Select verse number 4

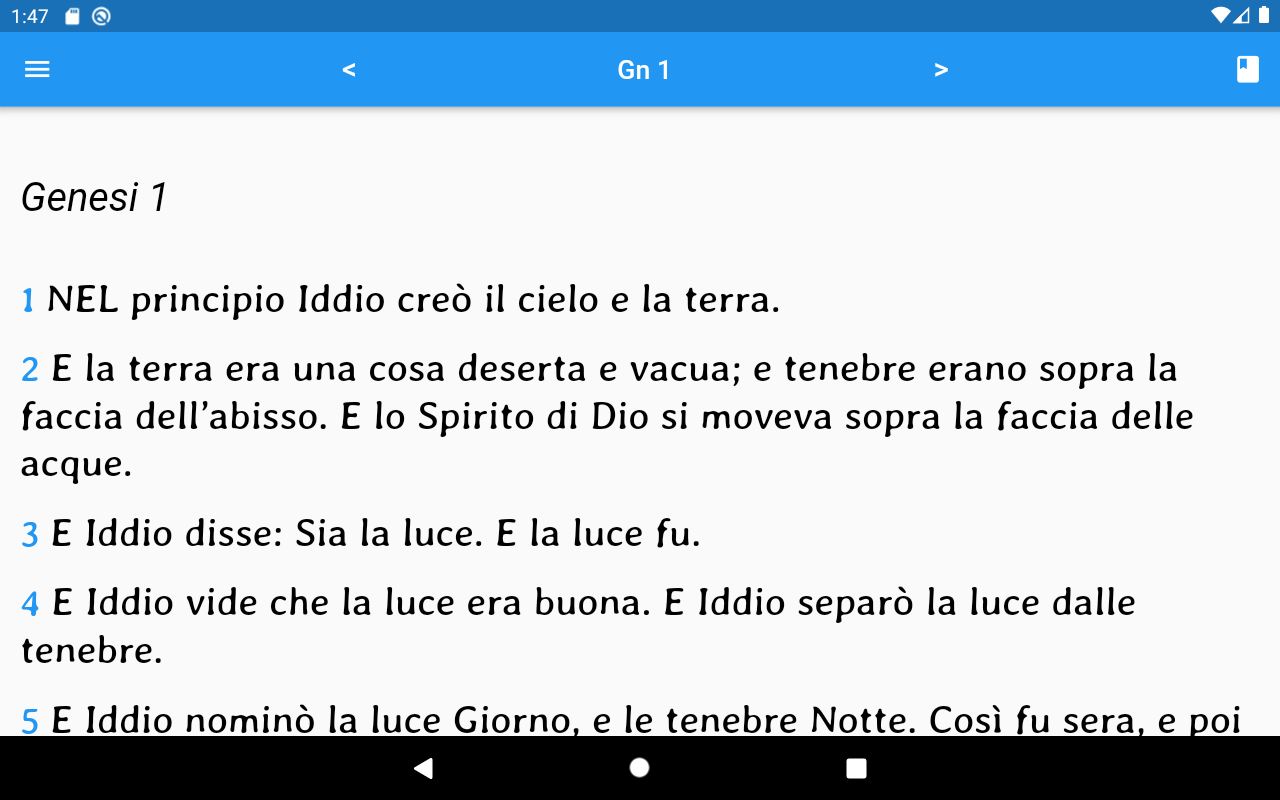30,604
